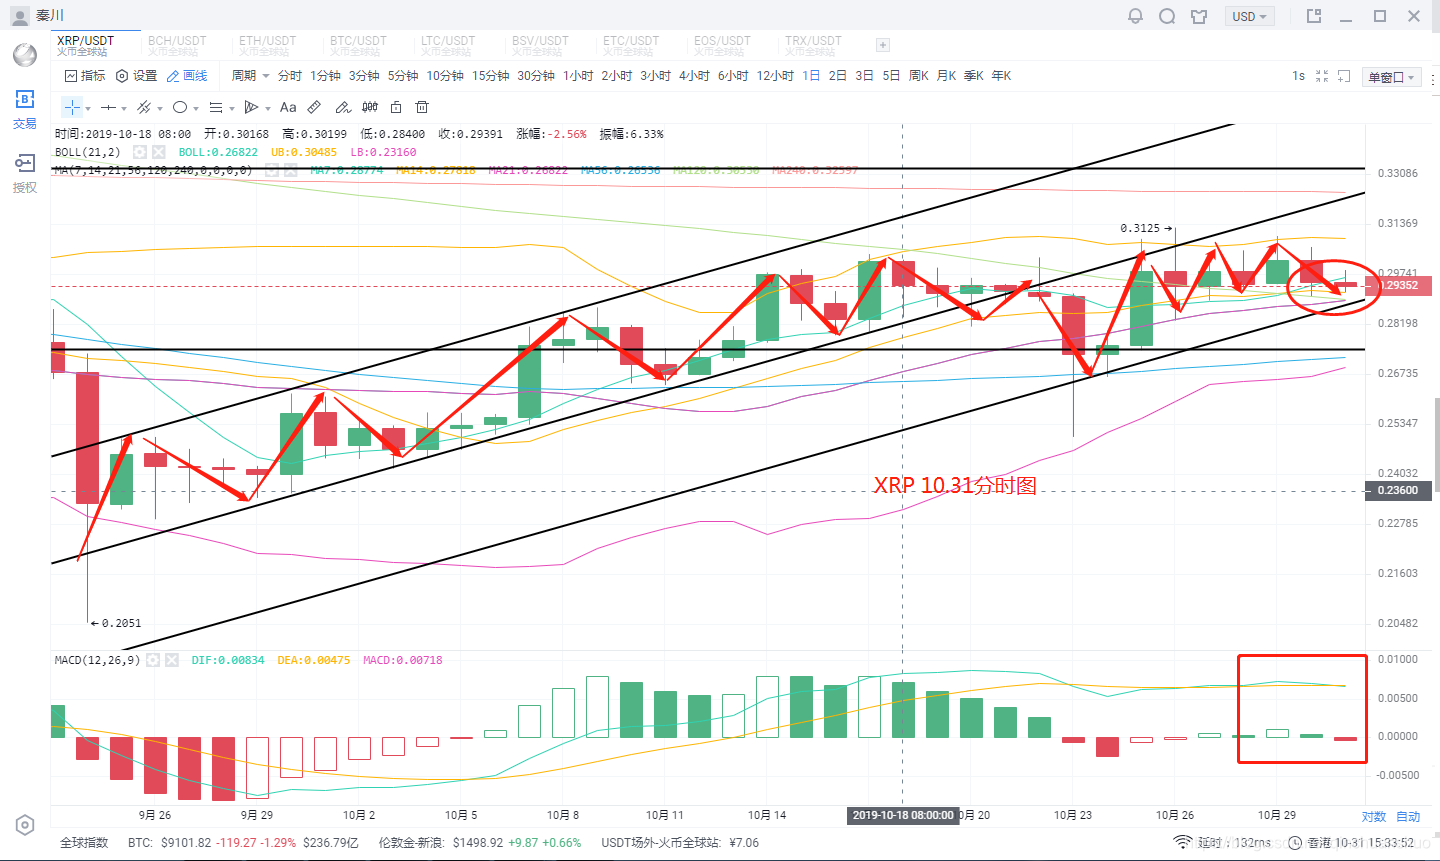Select the 1s refresh interval

(x=1298, y=76)
